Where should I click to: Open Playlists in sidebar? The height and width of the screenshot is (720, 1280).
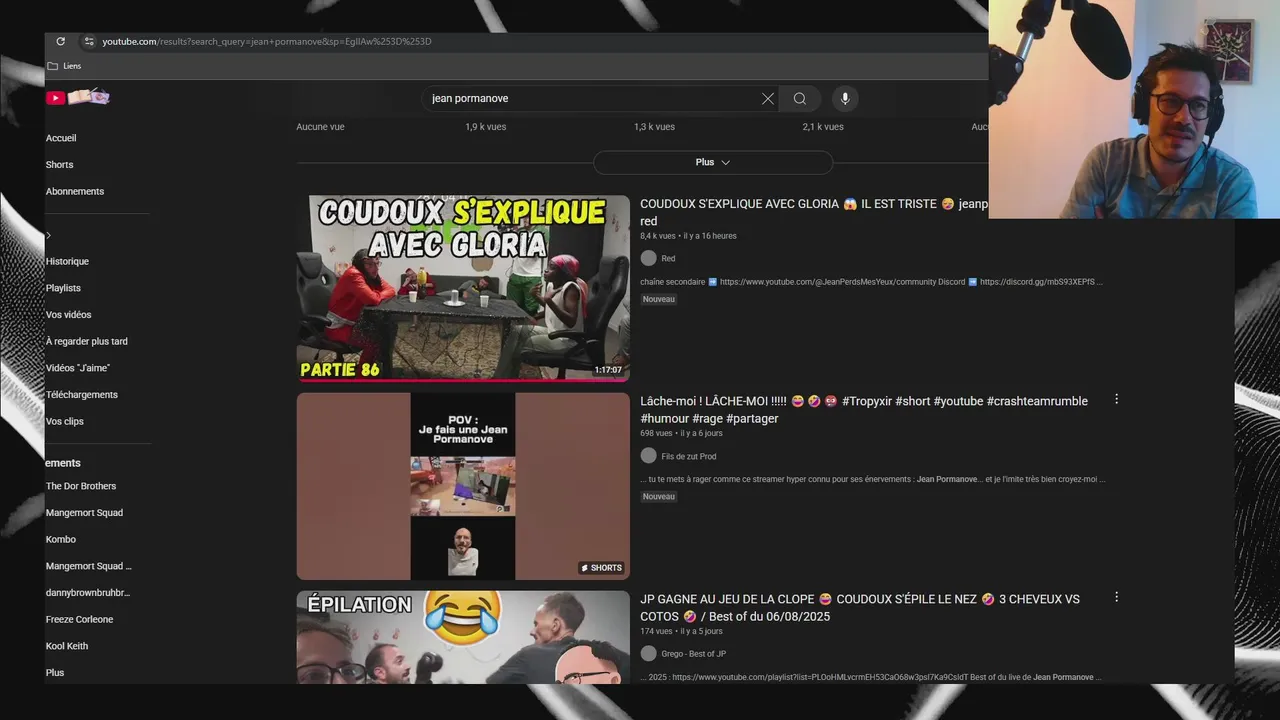click(63, 288)
